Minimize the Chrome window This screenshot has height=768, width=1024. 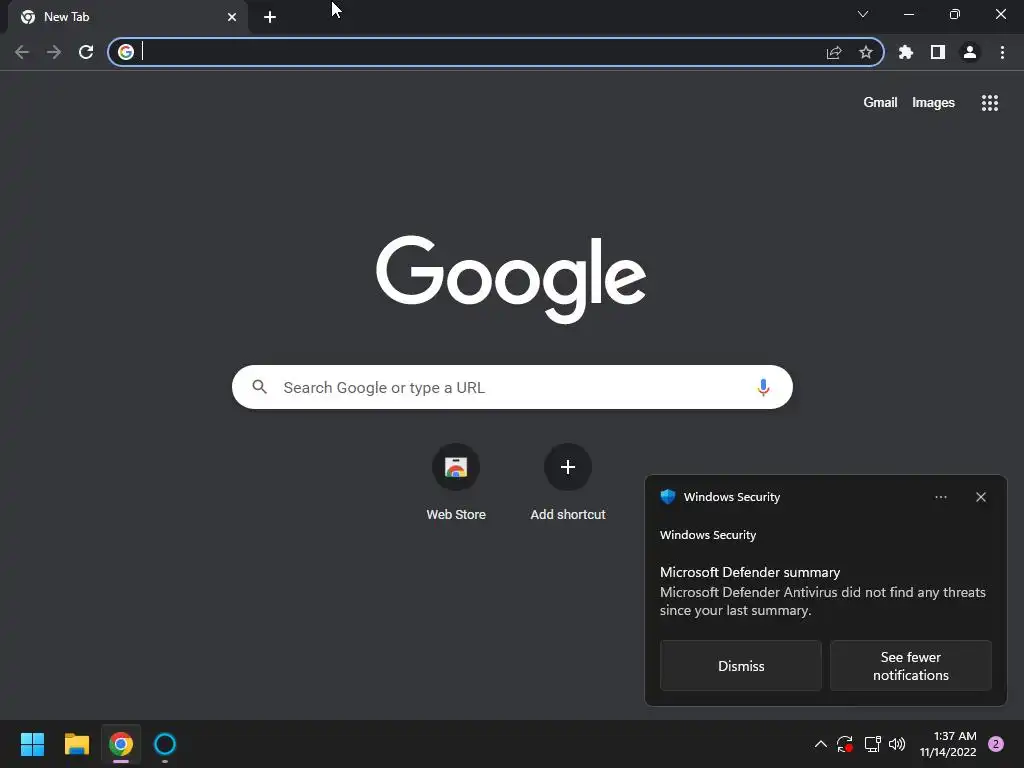pyautogui.click(x=908, y=14)
